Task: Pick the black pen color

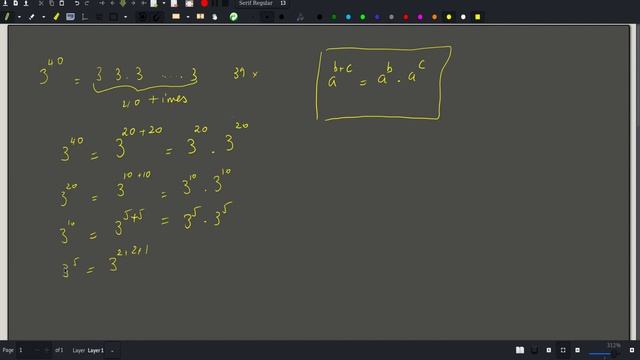Action: [x=320, y=17]
